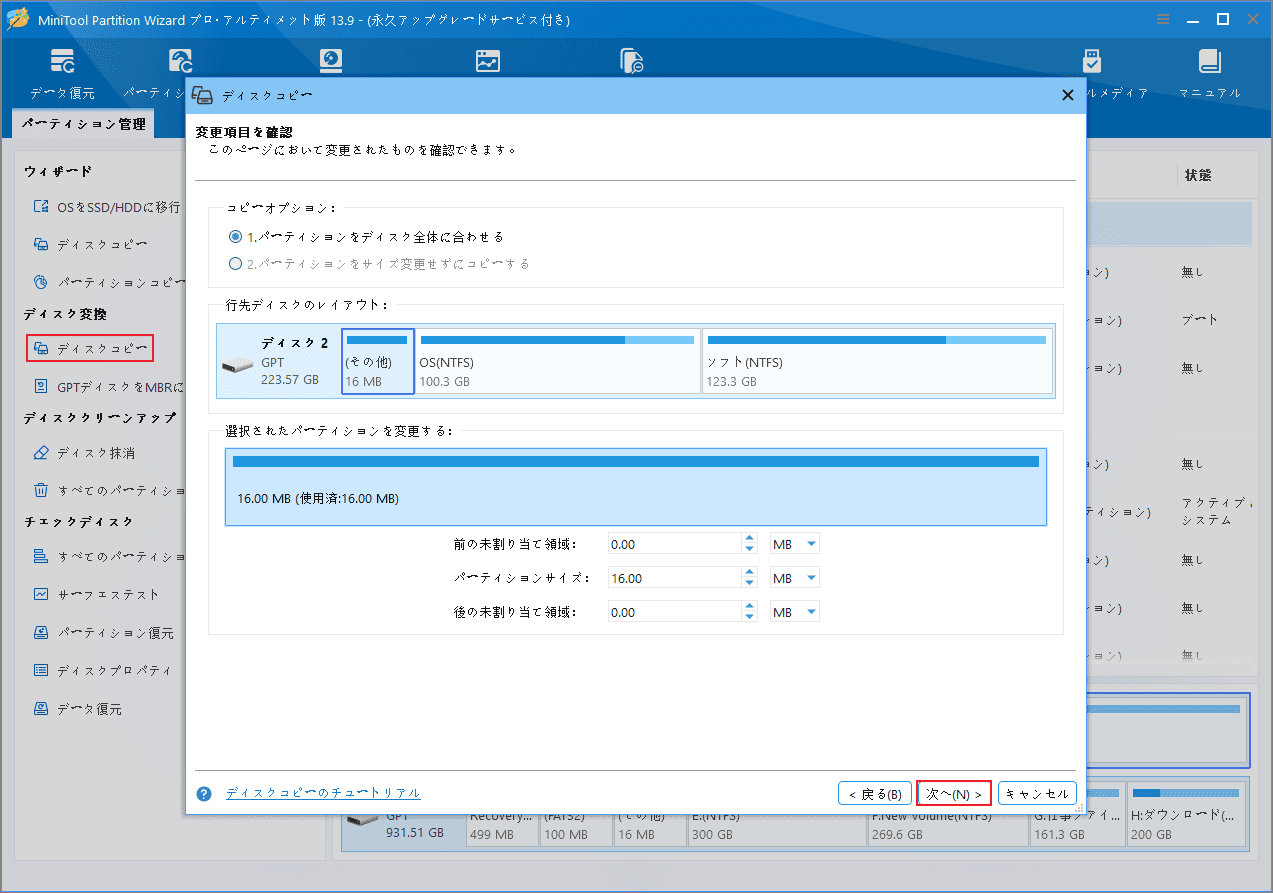Click the MiniTool app logo in the title bar

point(19,19)
